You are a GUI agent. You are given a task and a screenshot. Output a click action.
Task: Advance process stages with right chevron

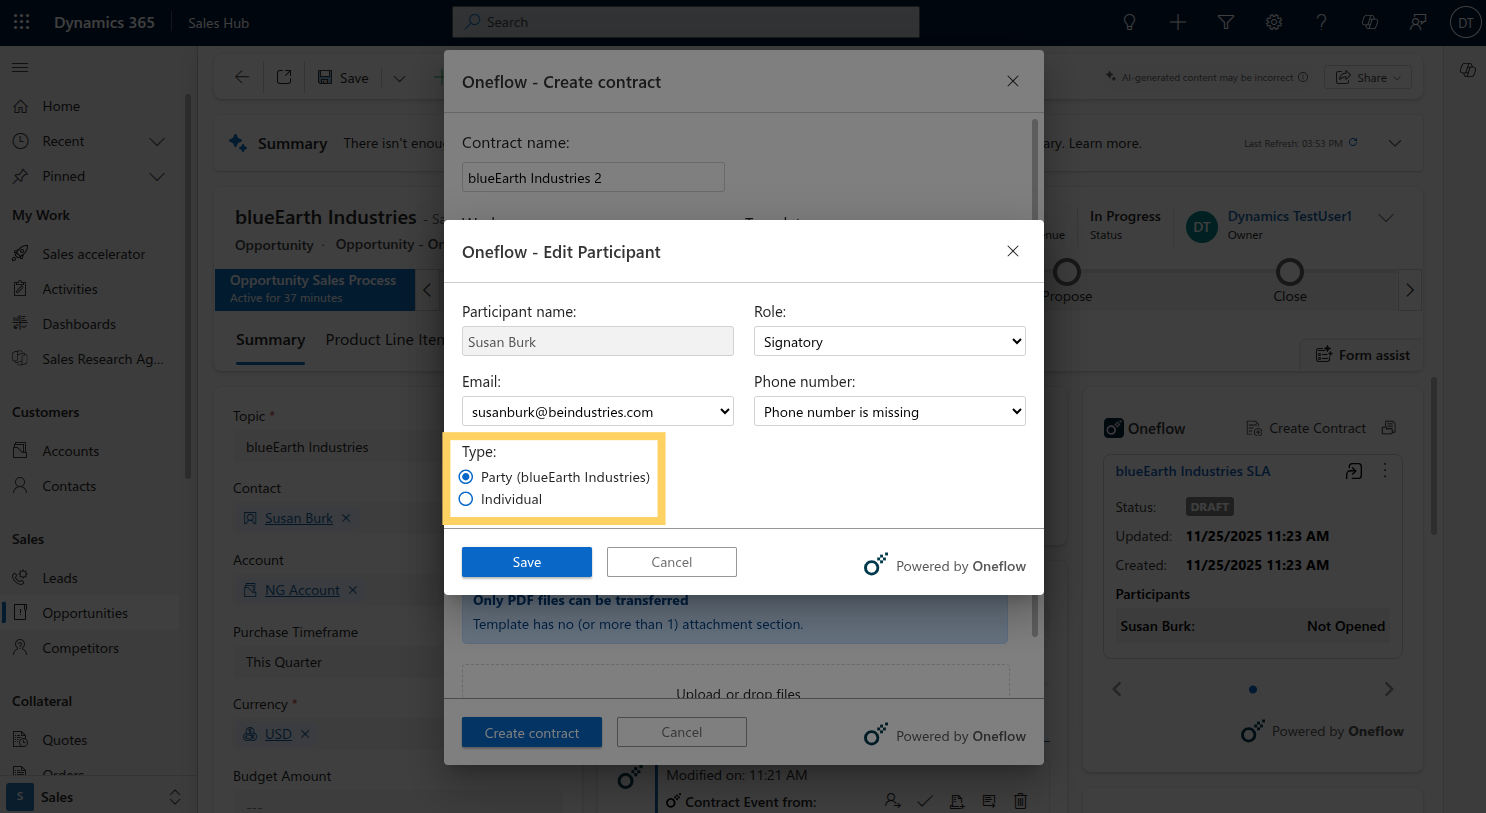(x=1410, y=290)
